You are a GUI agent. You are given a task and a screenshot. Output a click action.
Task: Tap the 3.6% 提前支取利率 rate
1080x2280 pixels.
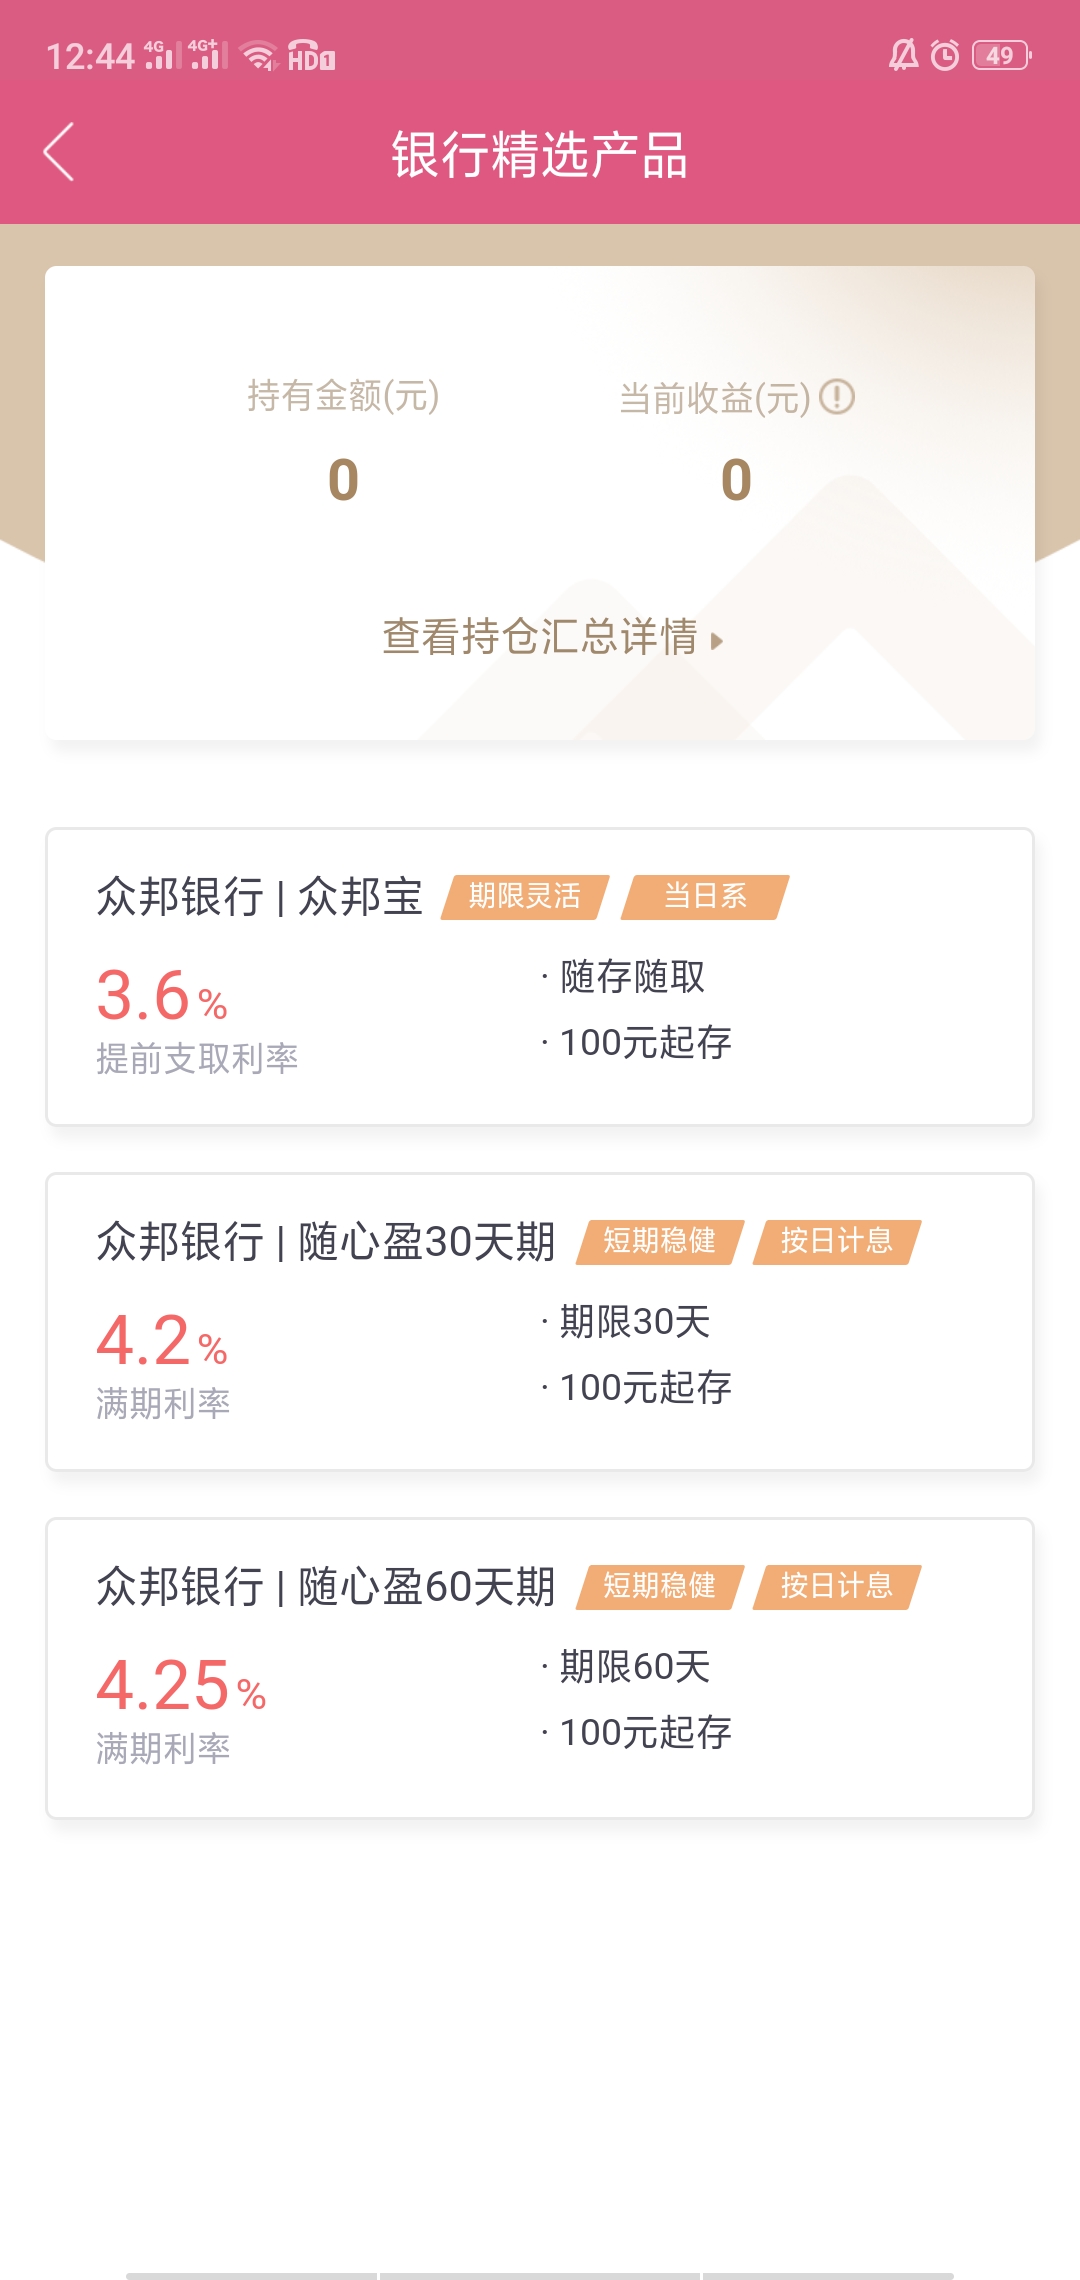(162, 996)
